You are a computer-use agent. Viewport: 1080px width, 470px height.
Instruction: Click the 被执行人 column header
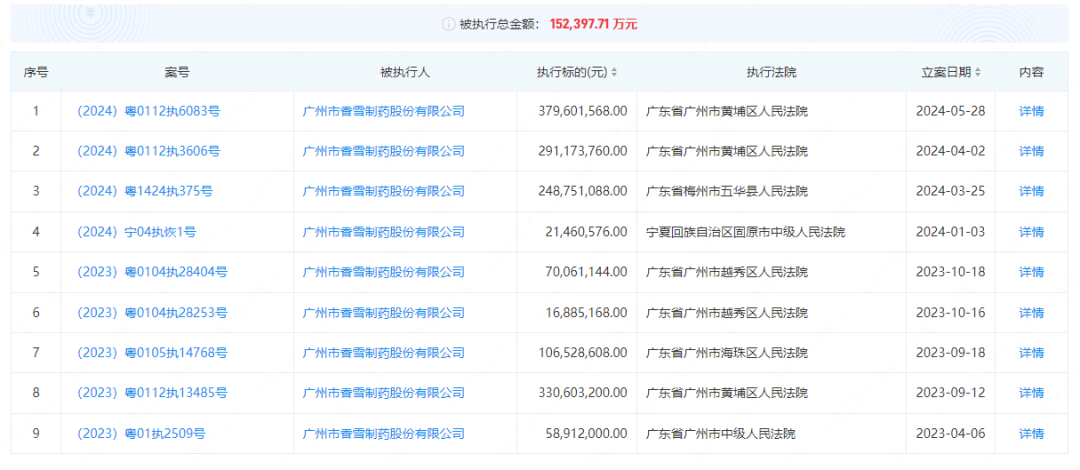click(x=405, y=72)
